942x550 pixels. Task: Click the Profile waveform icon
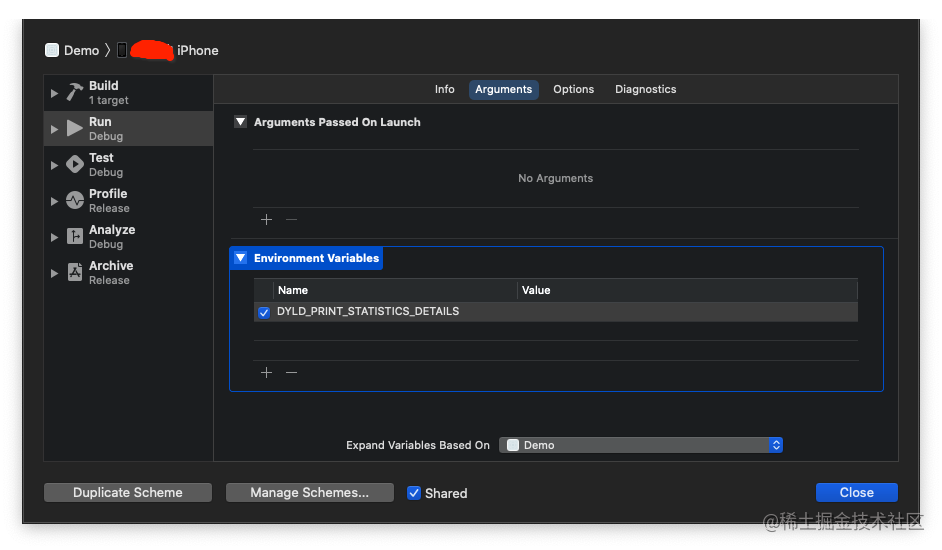click(74, 200)
